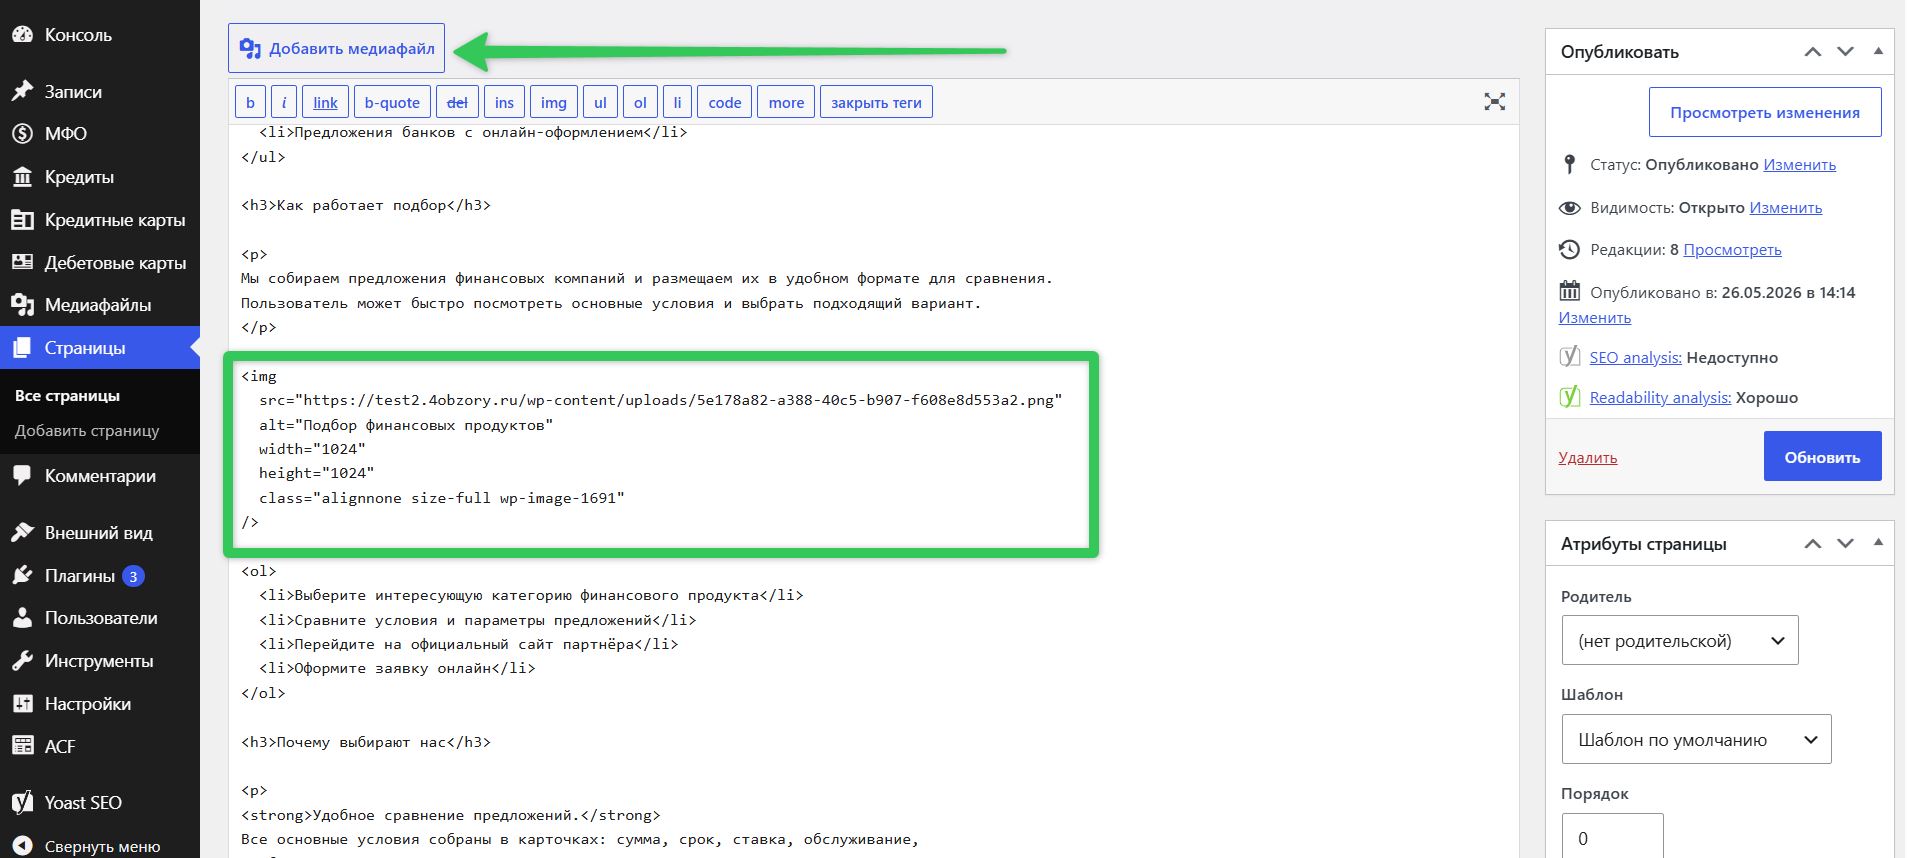The image size is (1907, 858).
Task: Click the Пользователи user icon
Action: pyautogui.click(x=22, y=618)
